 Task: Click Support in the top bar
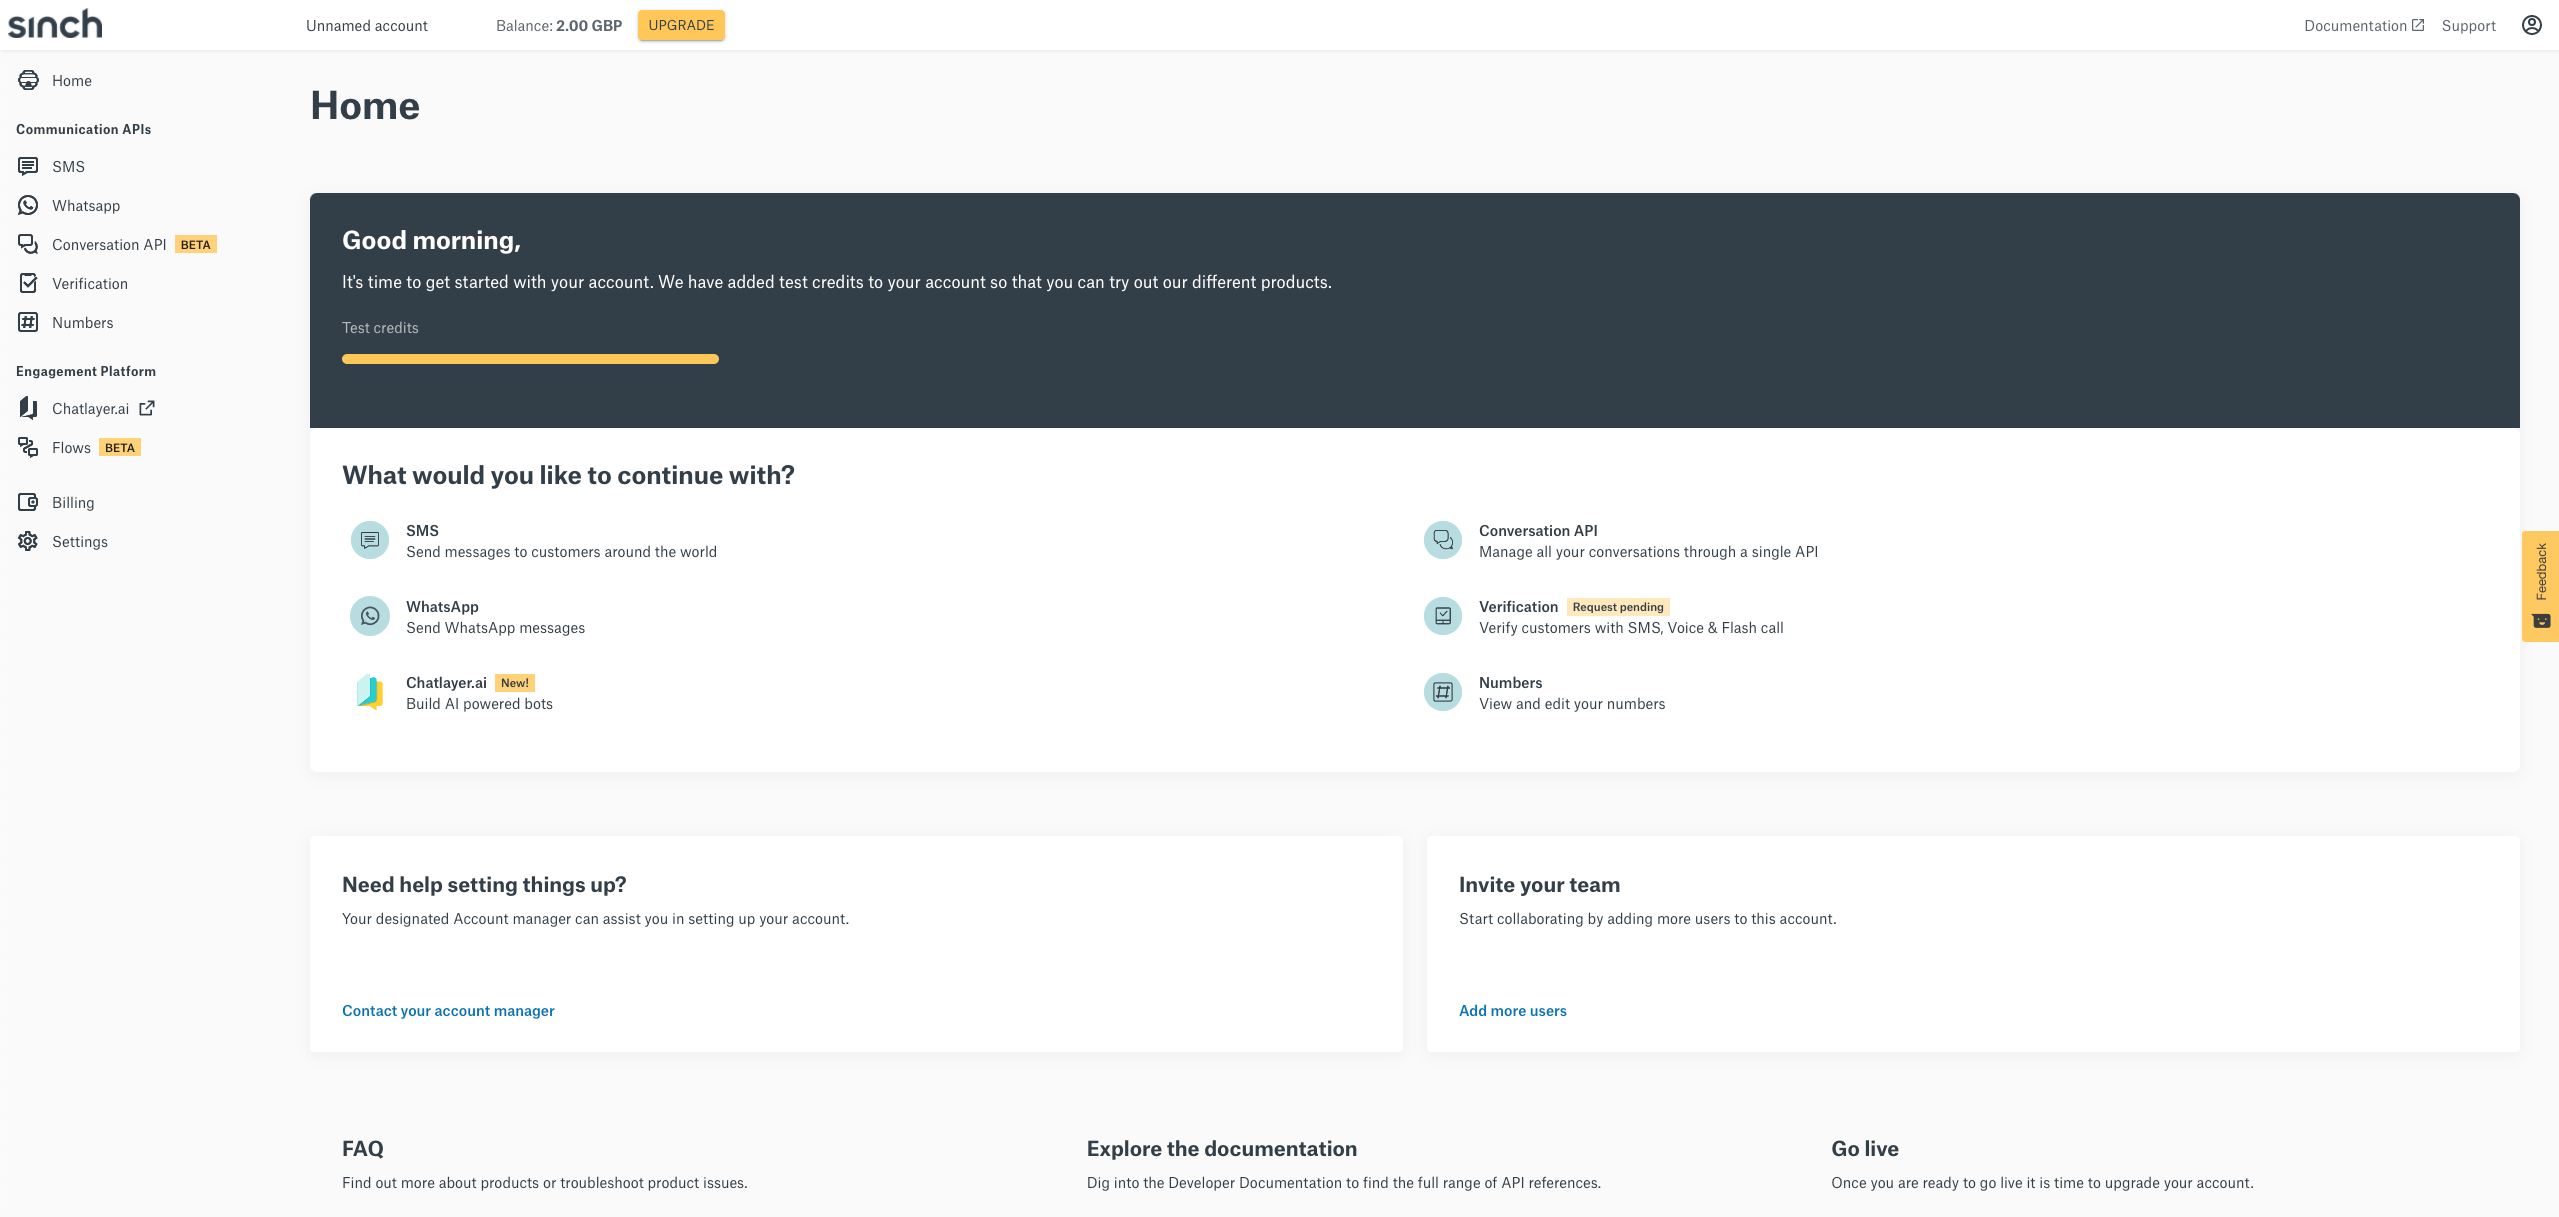[2467, 25]
